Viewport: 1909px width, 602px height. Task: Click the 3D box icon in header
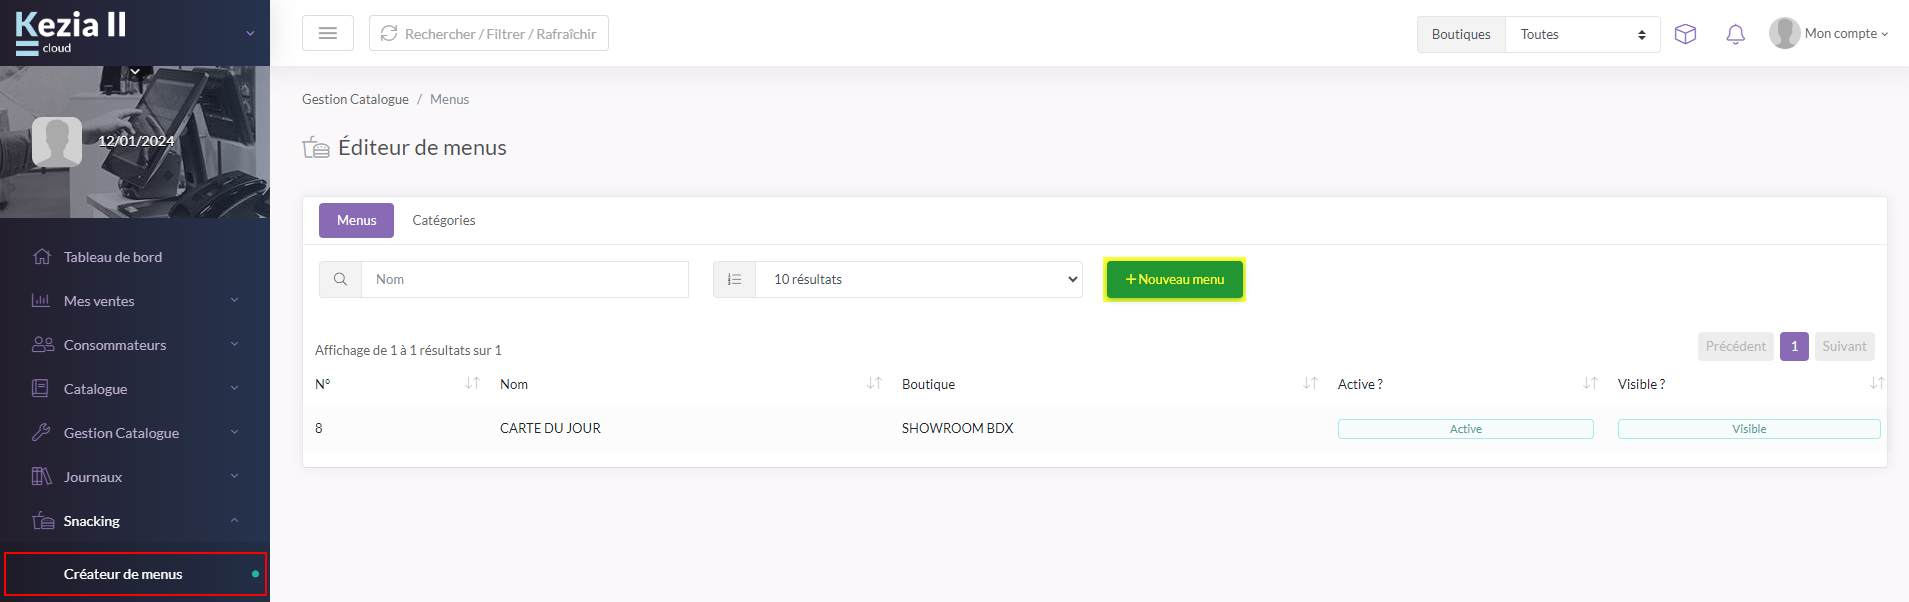pyautogui.click(x=1685, y=34)
